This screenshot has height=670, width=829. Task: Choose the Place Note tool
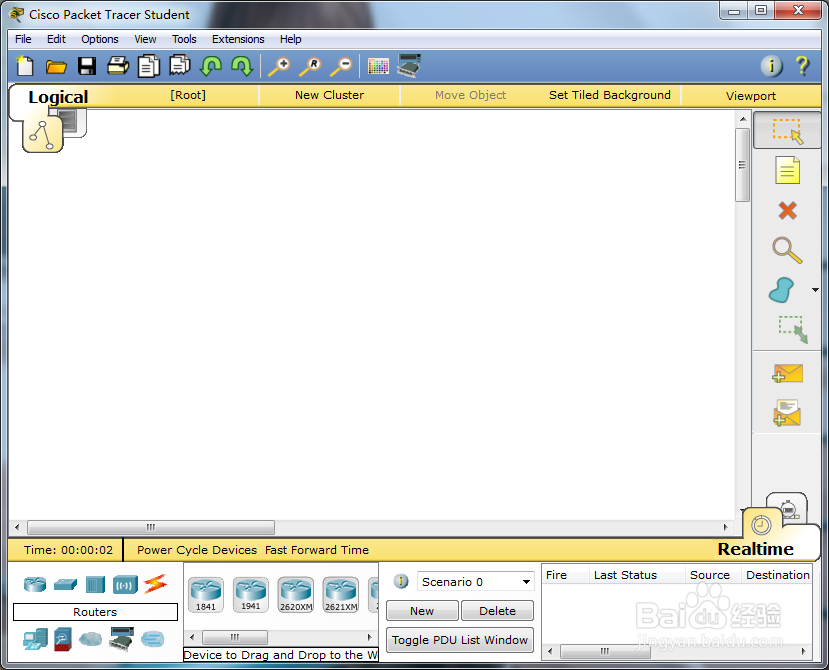tap(787, 170)
